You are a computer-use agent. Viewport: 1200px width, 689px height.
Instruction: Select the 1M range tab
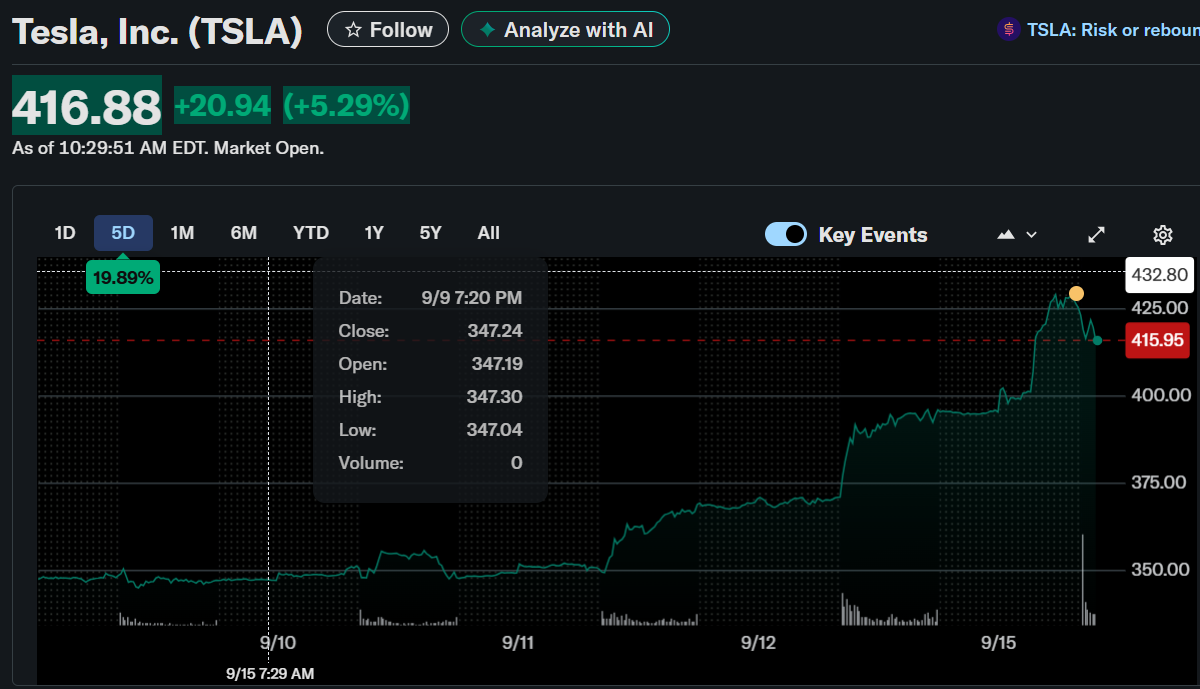point(182,233)
